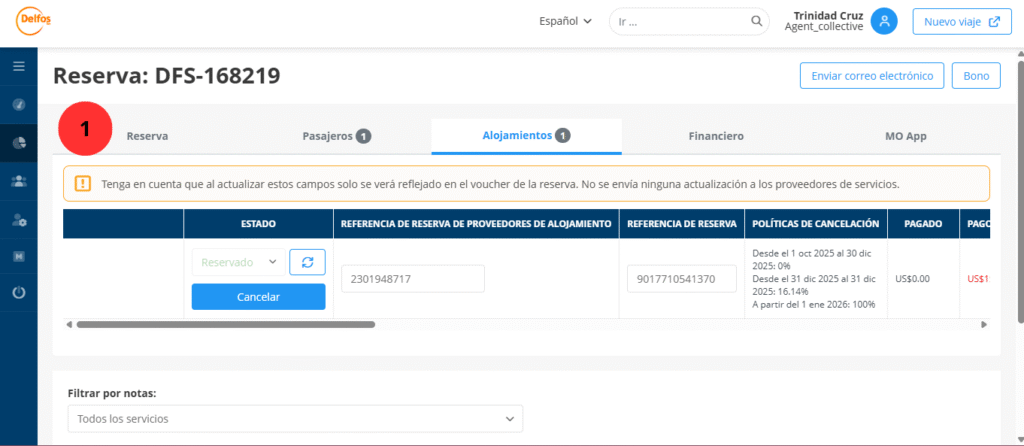Click the supplier reference field 2301948717
The width and height of the screenshot is (1024, 446).
pos(412,279)
